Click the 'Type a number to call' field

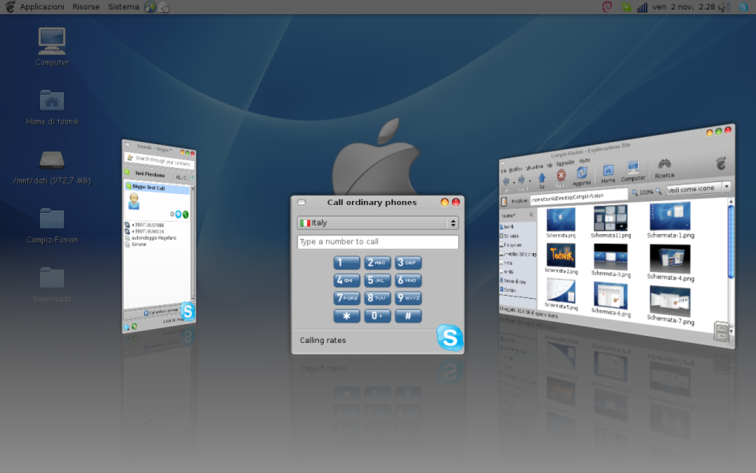(377, 242)
